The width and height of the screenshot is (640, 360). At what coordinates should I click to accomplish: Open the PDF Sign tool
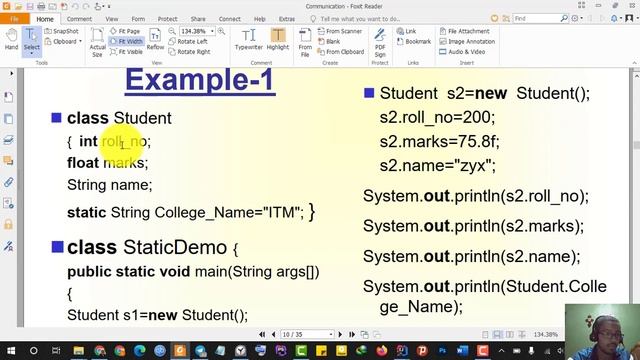click(380, 42)
